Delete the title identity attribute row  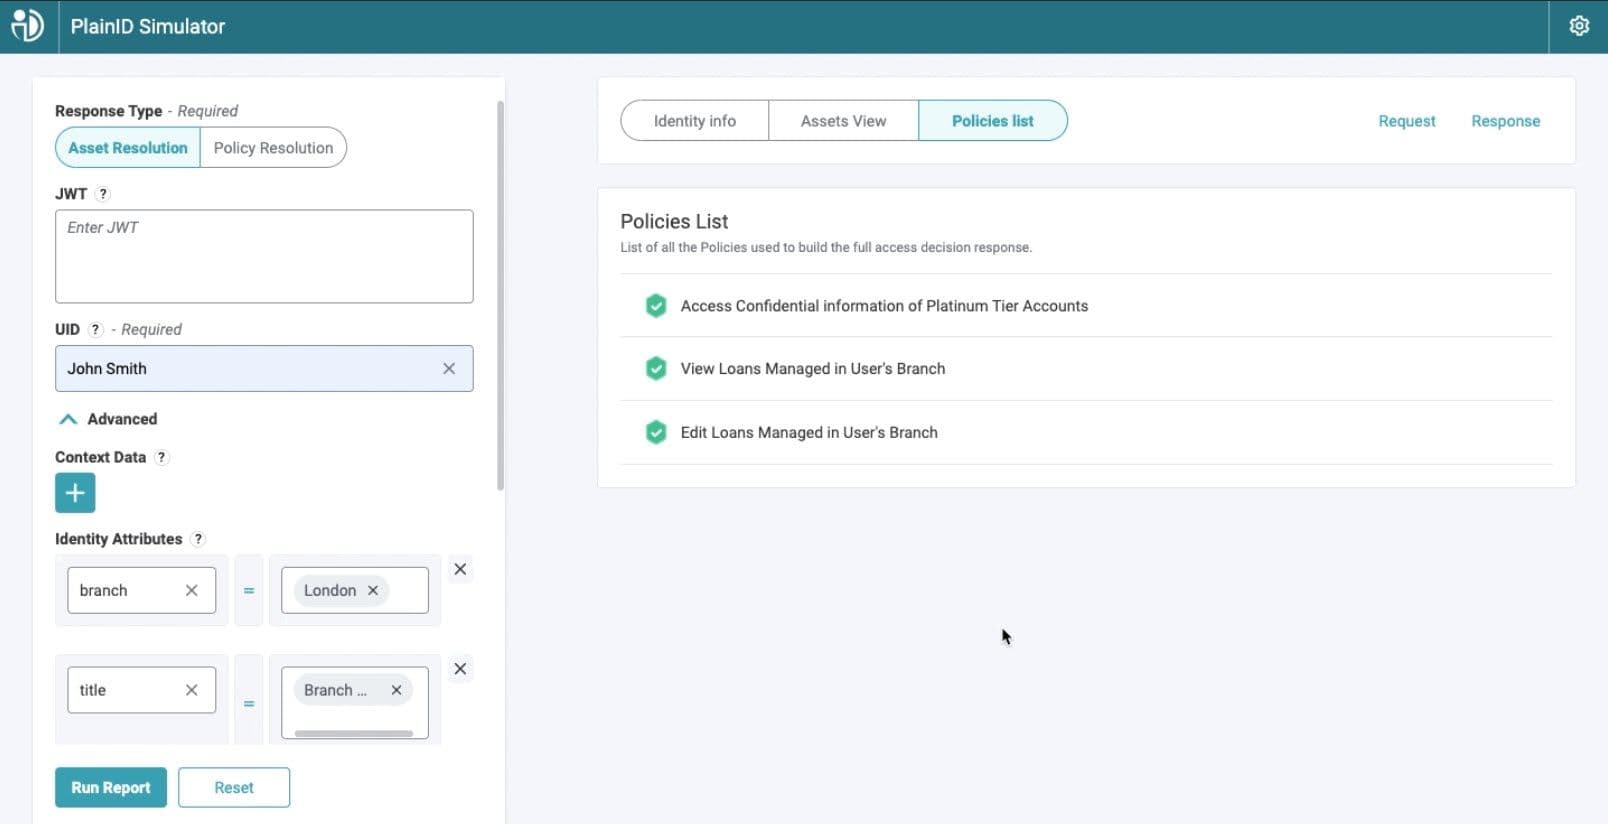(x=460, y=669)
